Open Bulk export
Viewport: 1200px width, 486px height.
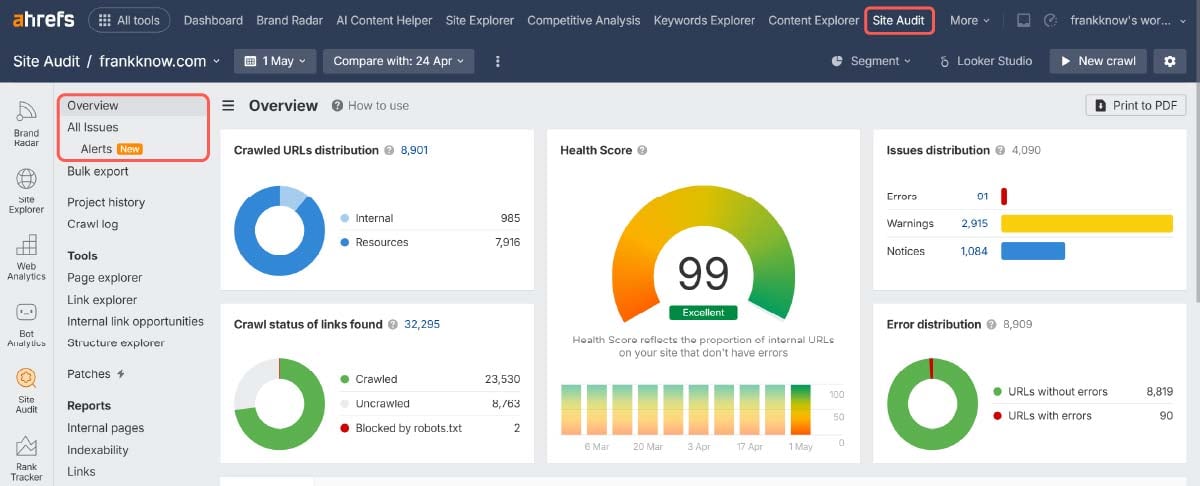98,171
